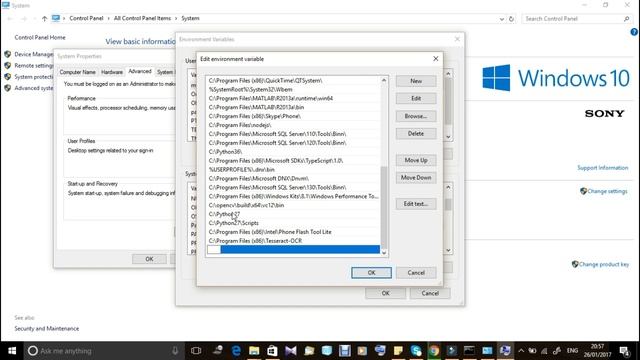This screenshot has width=640, height=360.
Task: Open the Windows Store taskbar icon
Action: [x=272, y=351]
